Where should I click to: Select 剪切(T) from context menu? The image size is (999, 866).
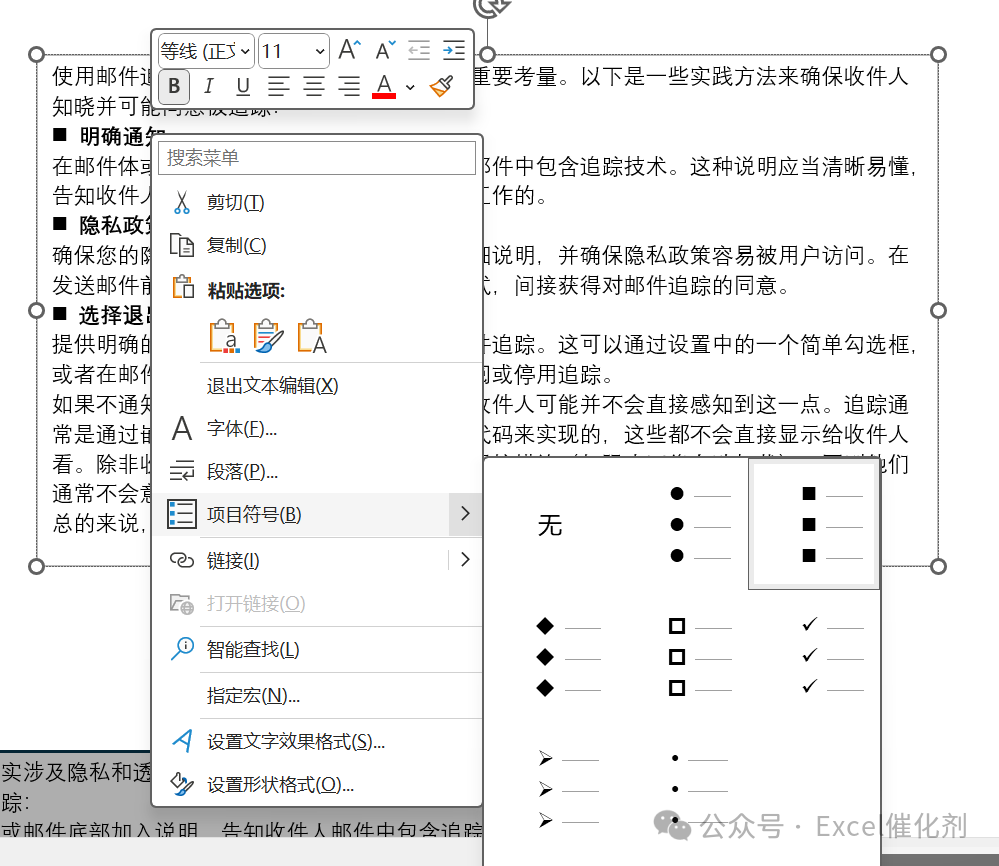point(317,203)
